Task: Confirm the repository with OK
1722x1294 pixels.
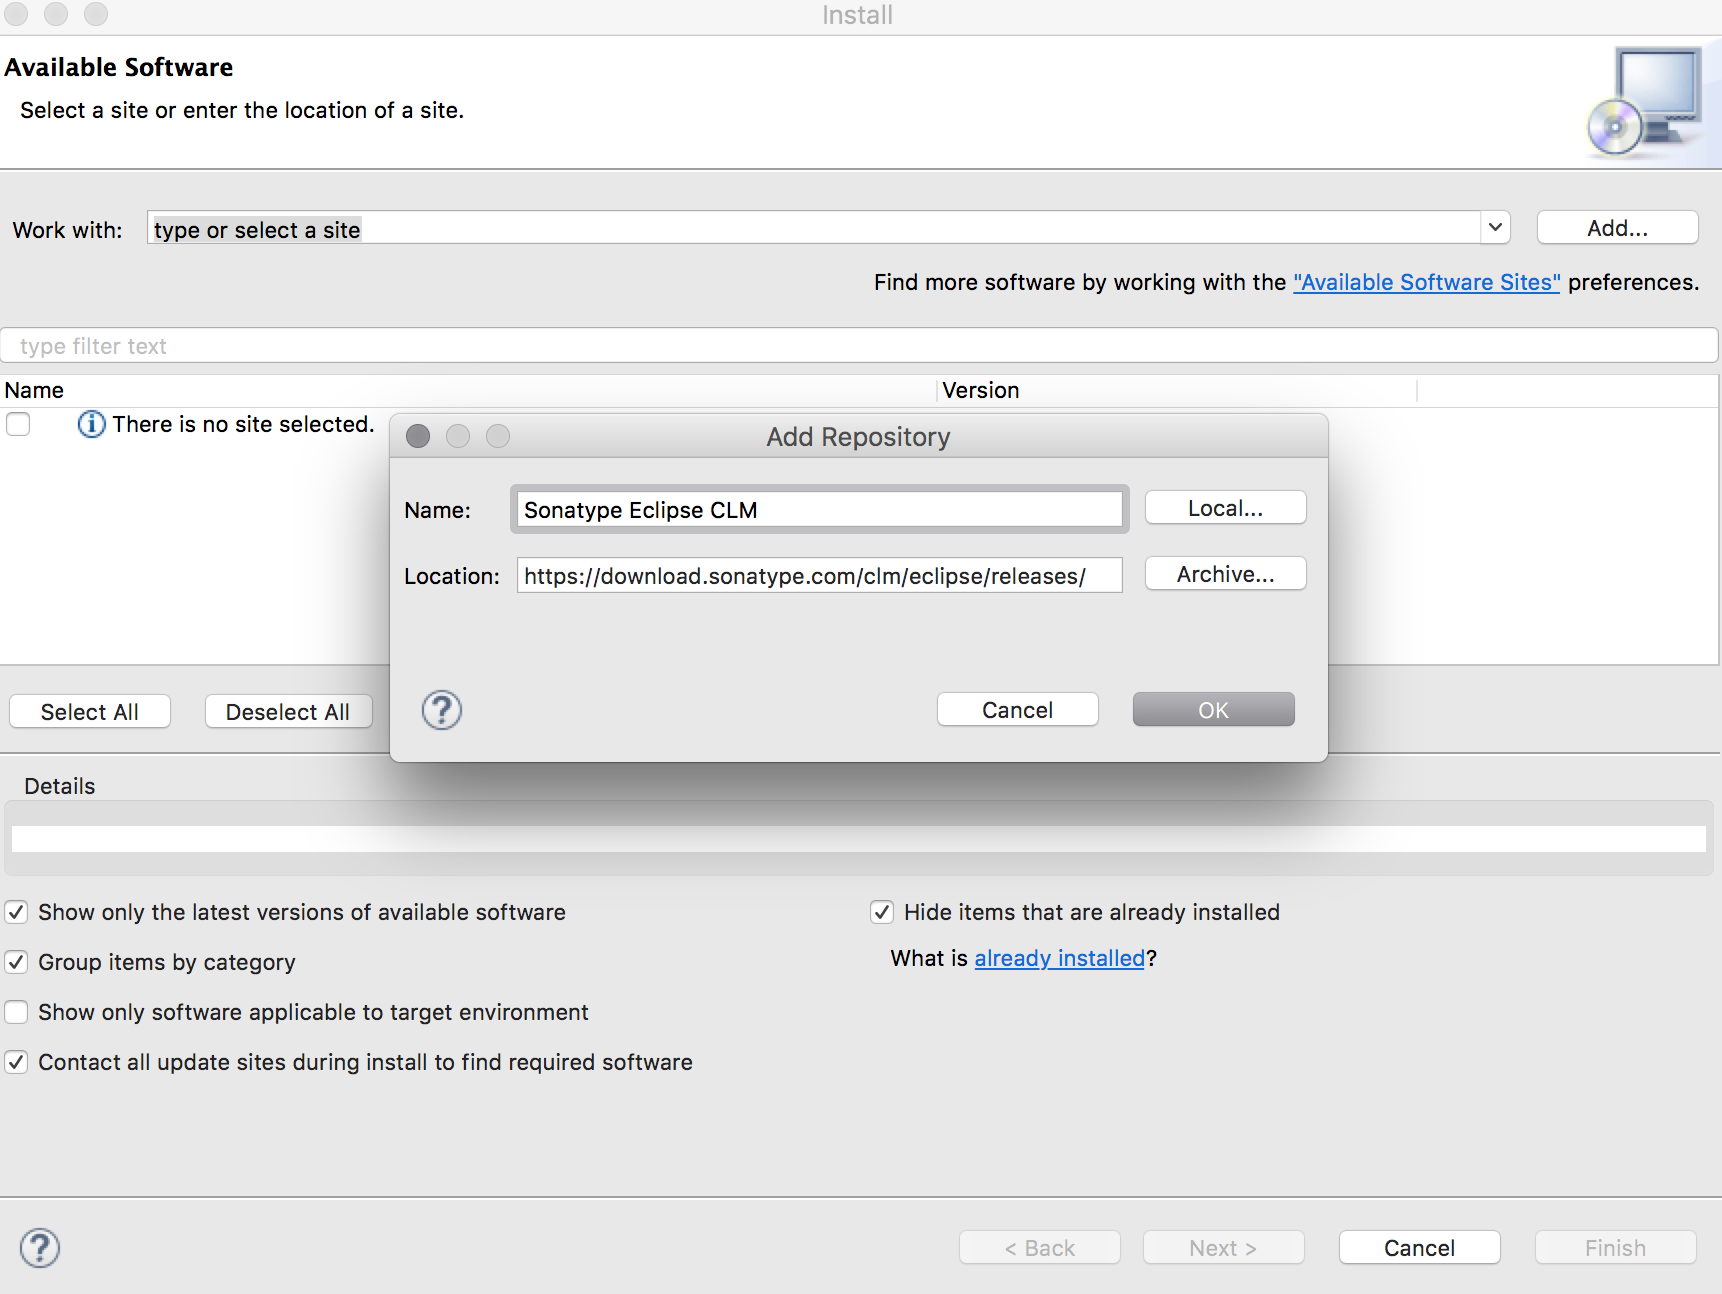Action: tap(1213, 710)
